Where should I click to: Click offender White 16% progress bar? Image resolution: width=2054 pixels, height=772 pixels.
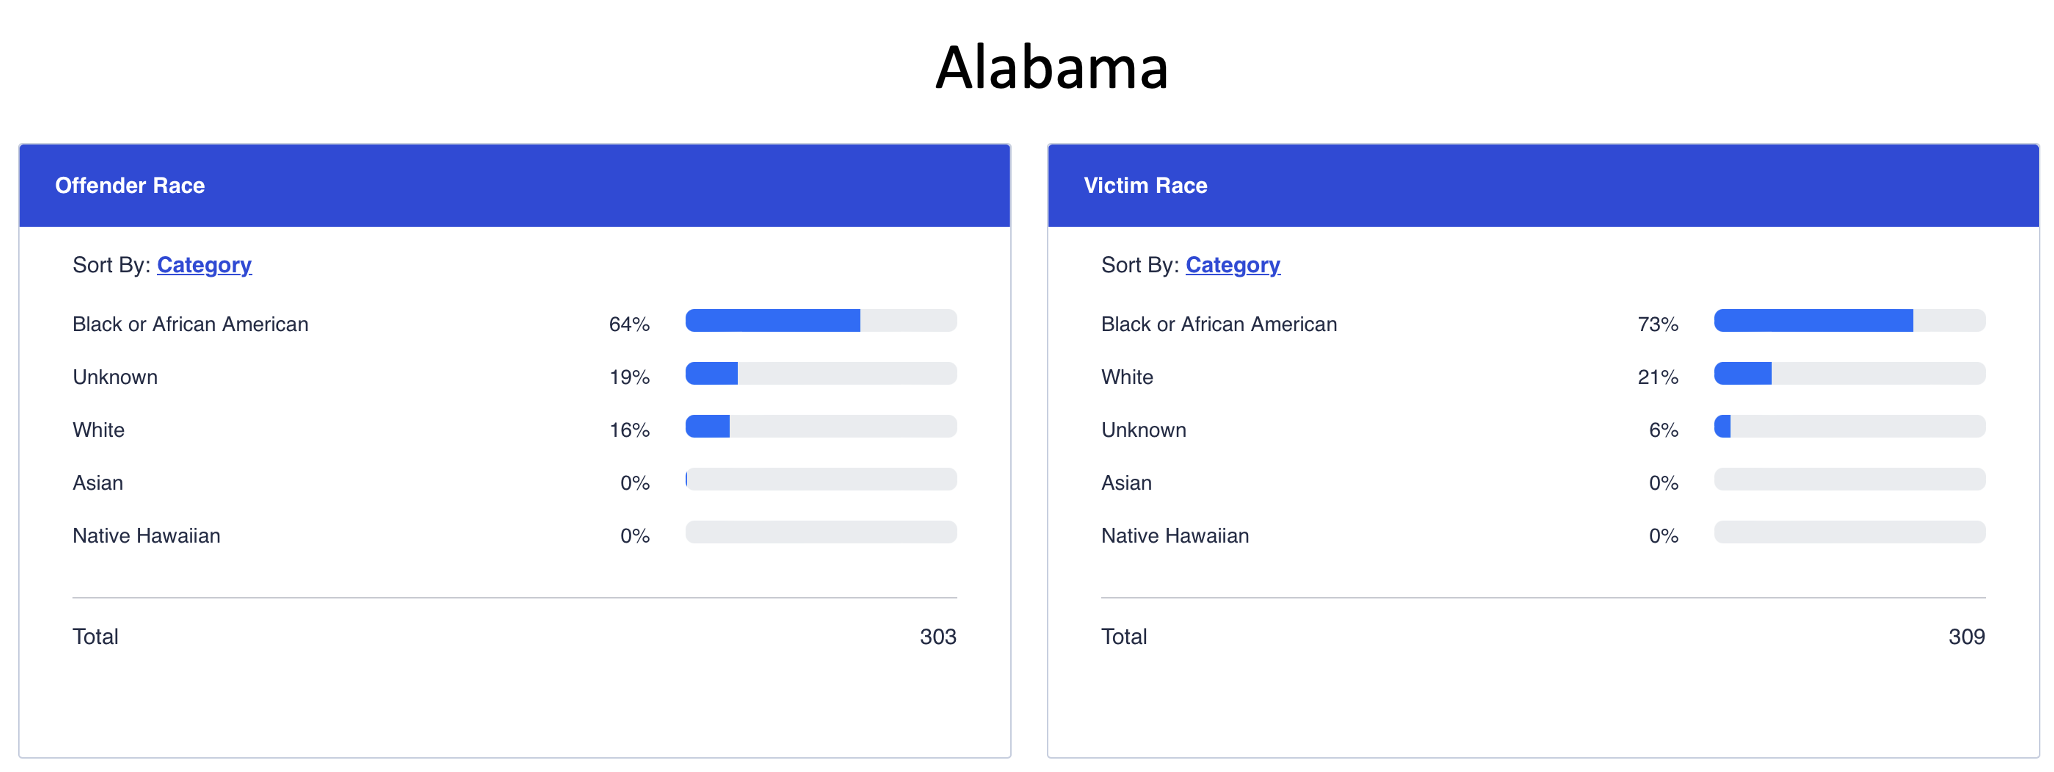820,427
